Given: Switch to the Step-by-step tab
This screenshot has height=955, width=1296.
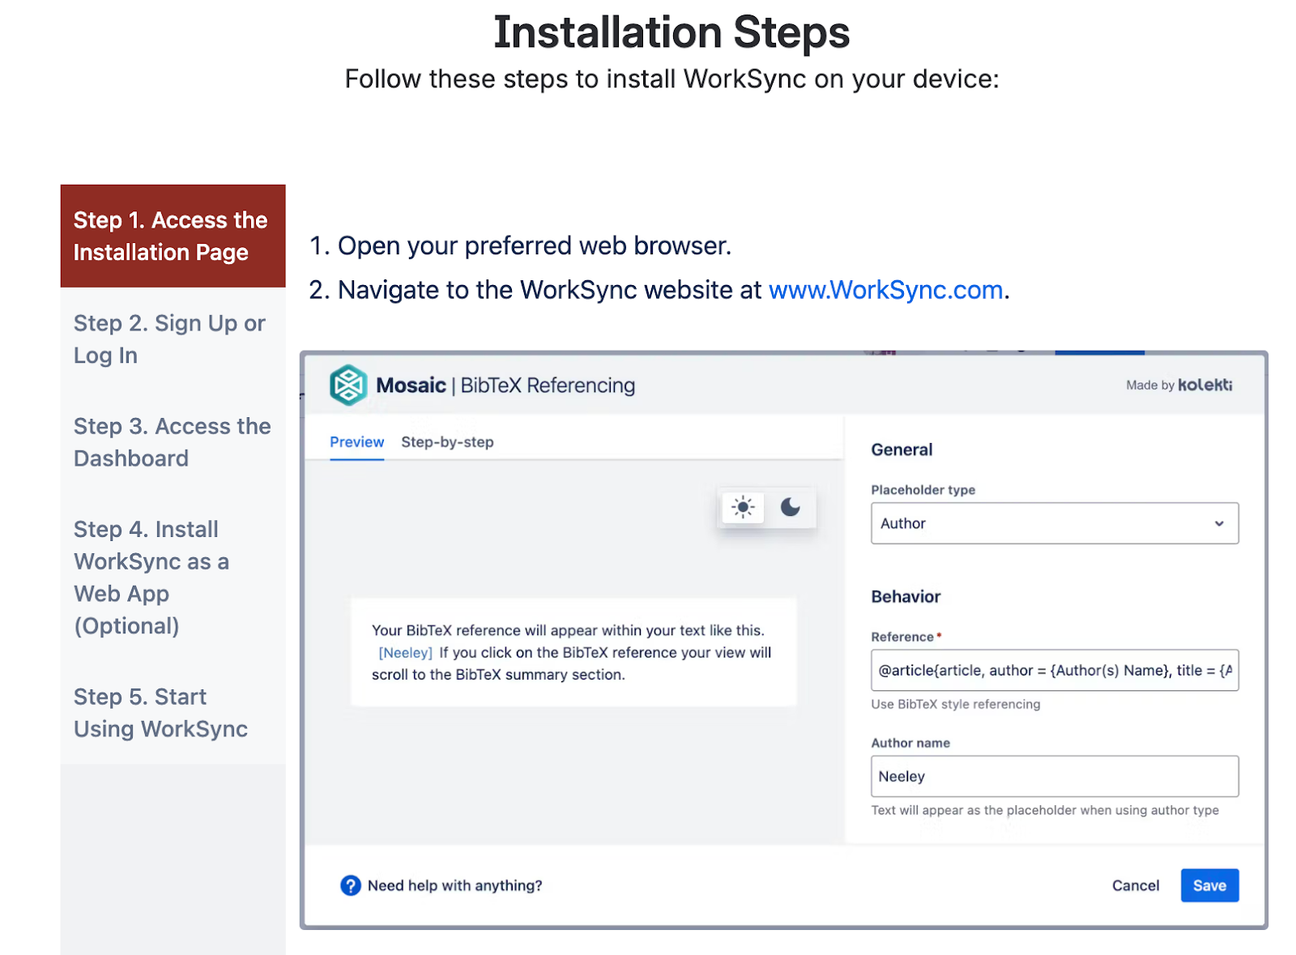Looking at the screenshot, I should (x=447, y=441).
